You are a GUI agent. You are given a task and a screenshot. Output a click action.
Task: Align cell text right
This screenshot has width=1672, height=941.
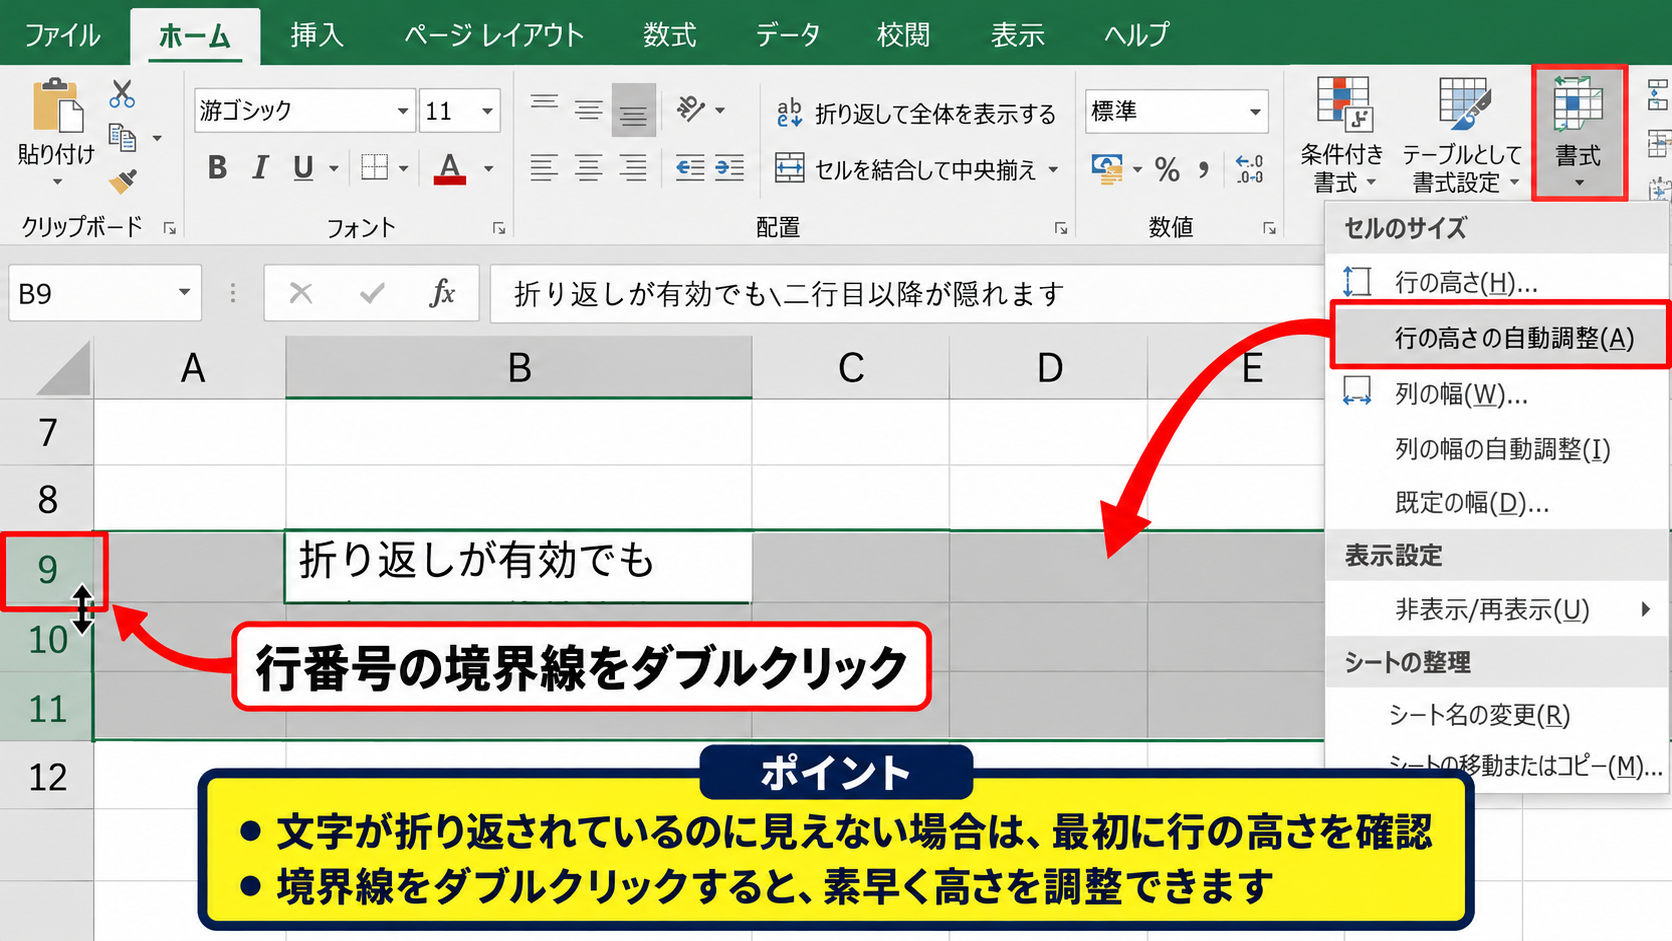tap(633, 168)
